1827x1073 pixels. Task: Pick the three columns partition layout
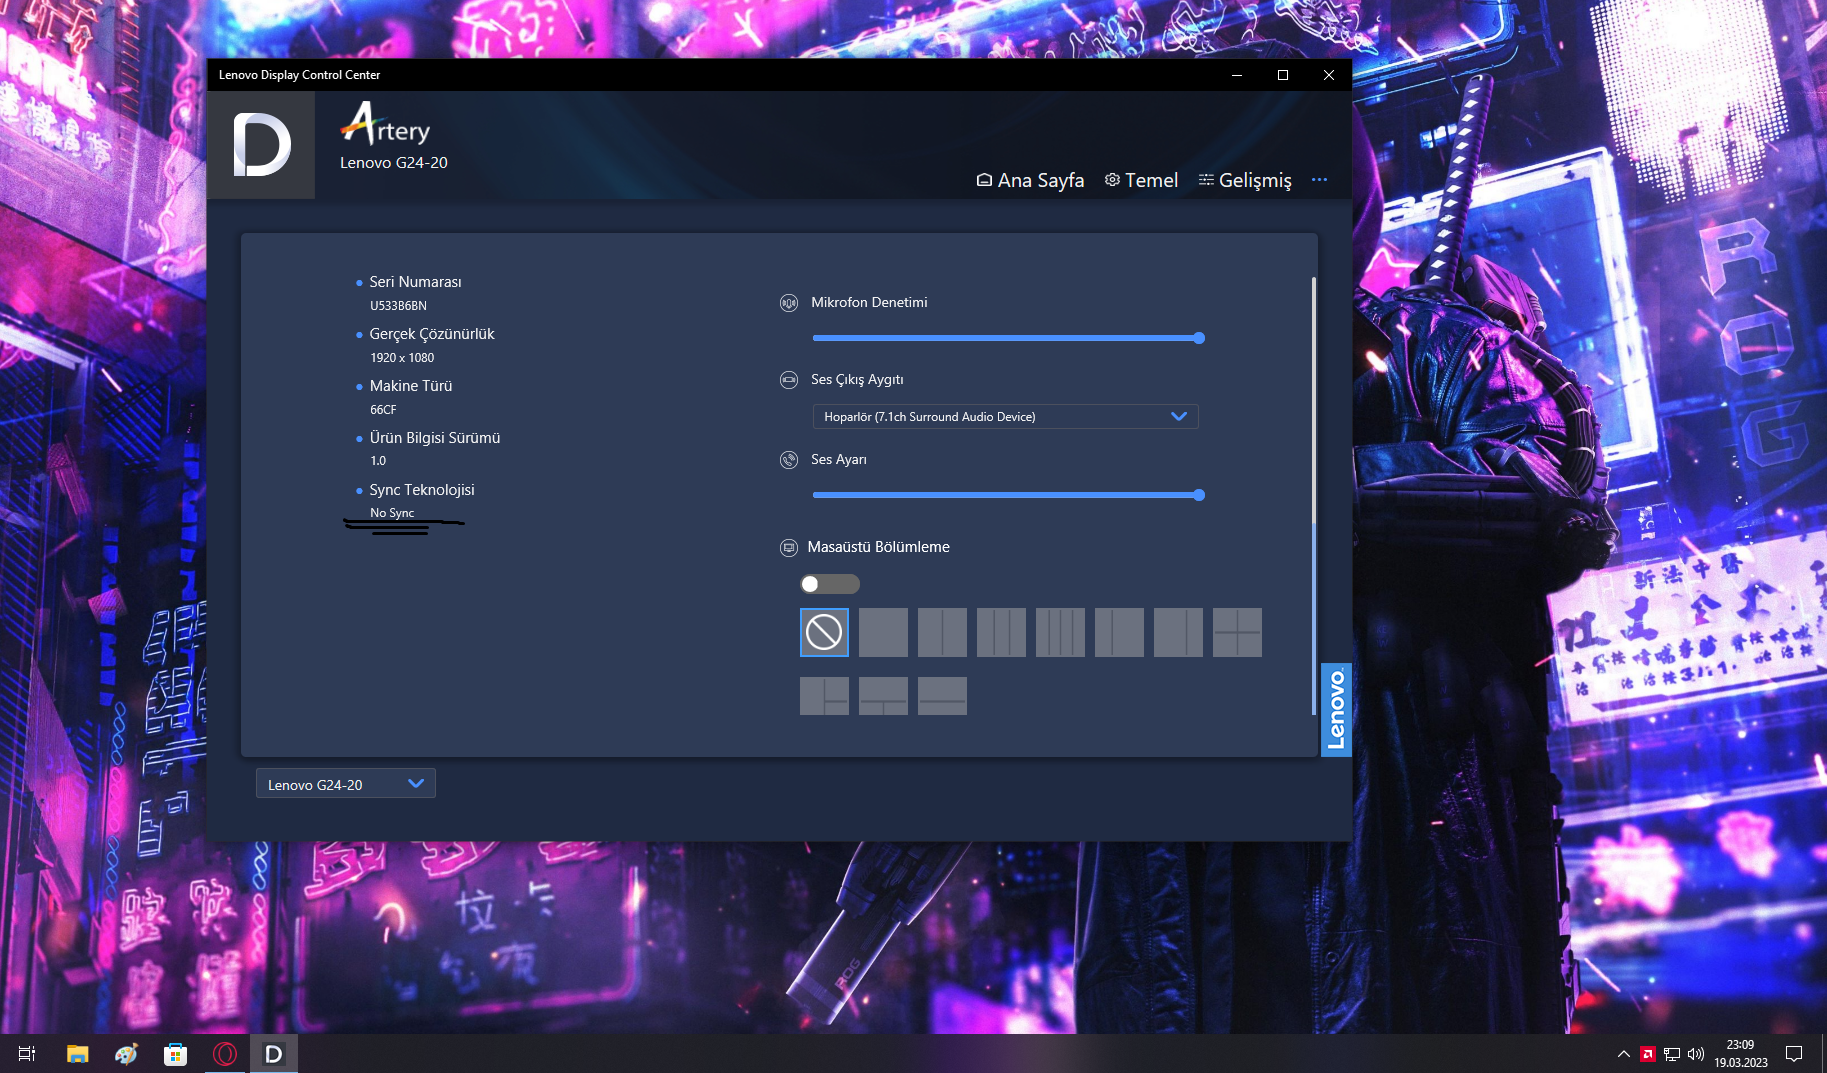(1001, 632)
